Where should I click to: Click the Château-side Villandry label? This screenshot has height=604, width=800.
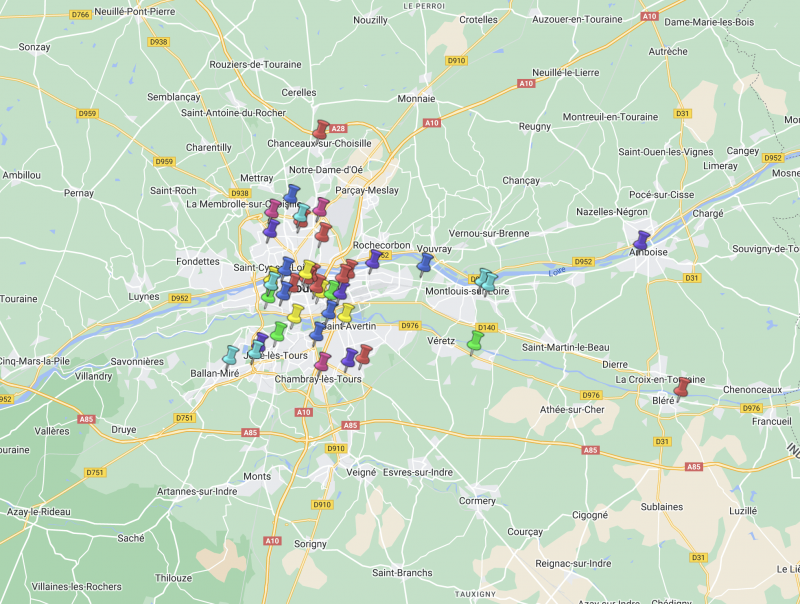93,377
